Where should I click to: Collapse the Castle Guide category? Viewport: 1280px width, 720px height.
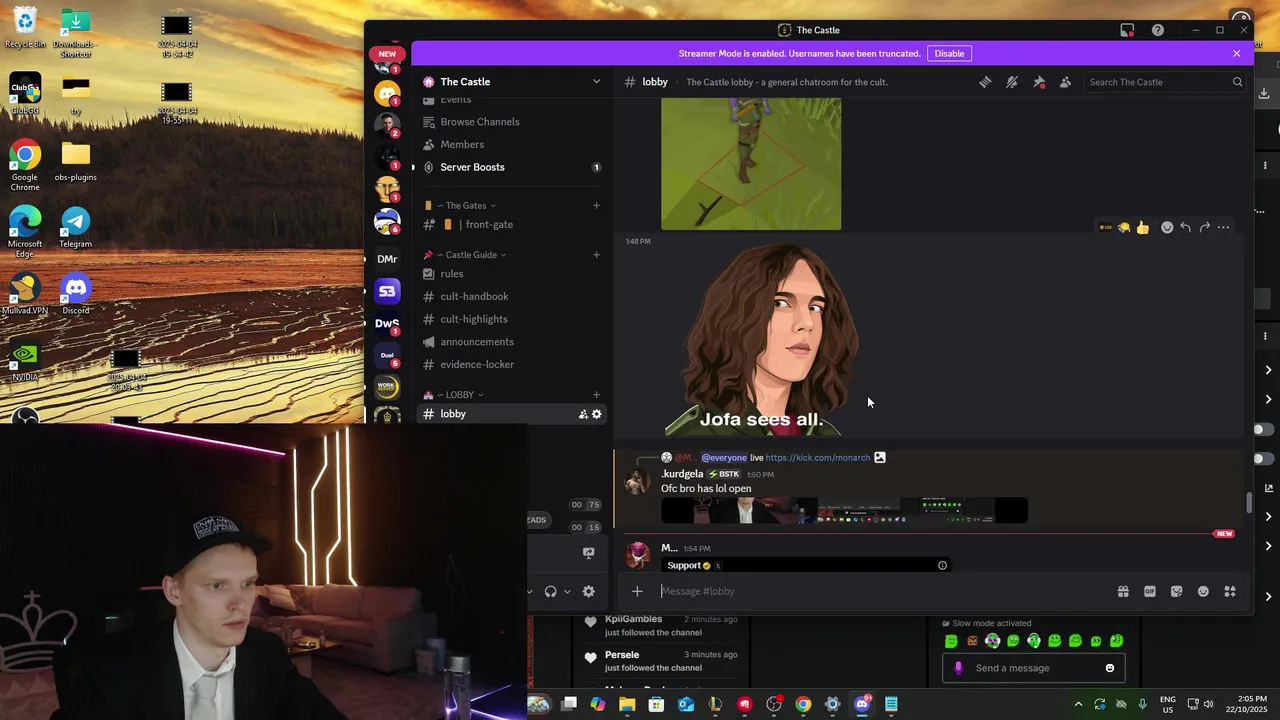471,255
